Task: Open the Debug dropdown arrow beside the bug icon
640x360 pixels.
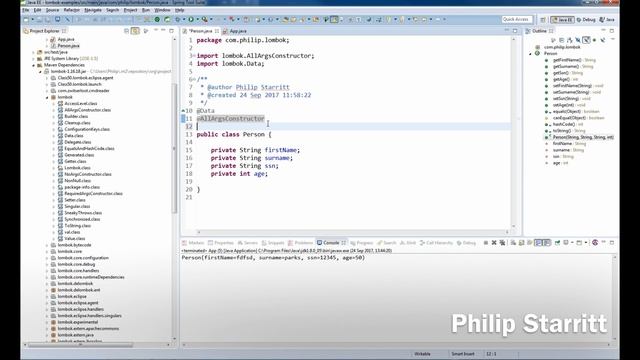Action: pyautogui.click(x=184, y=19)
